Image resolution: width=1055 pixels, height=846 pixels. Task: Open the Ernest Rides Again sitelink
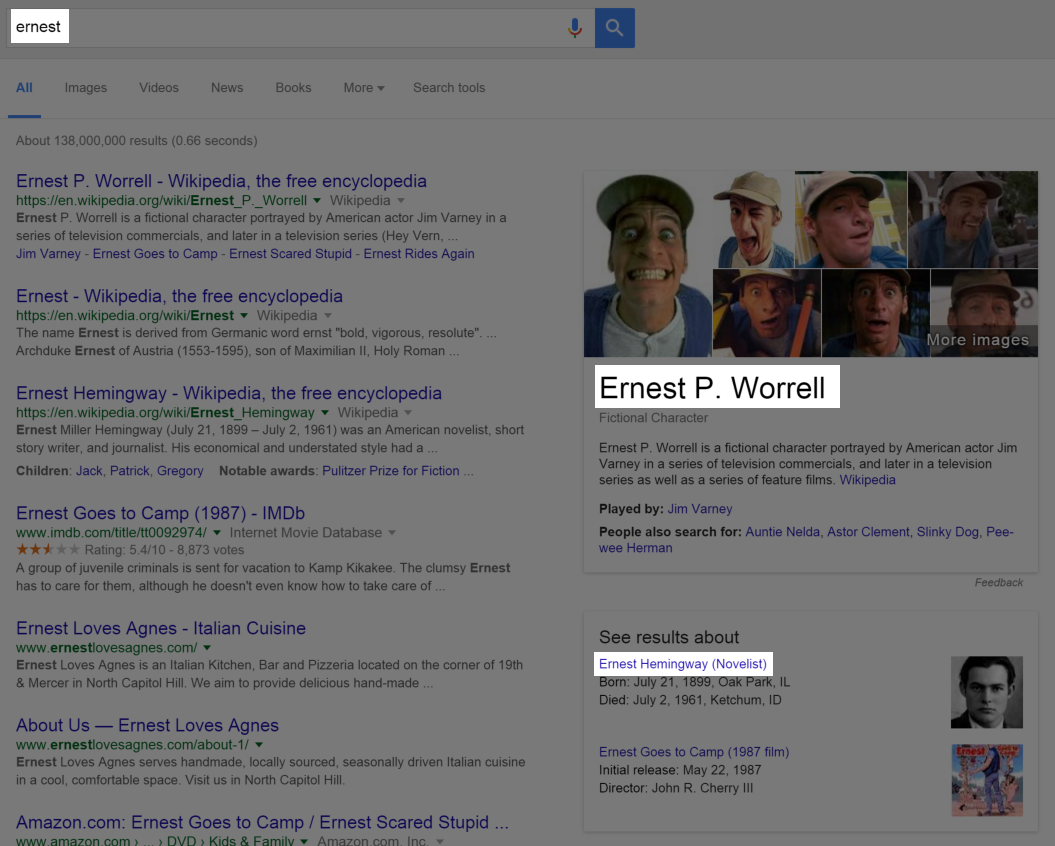point(419,254)
